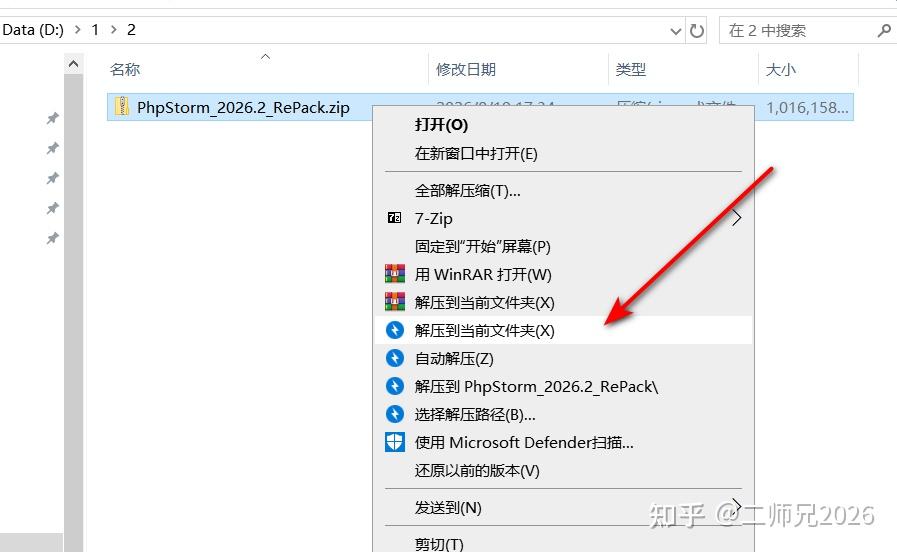Click blue icon beside 解压到 PhpStorm_2026.2_RePack\

coord(395,386)
